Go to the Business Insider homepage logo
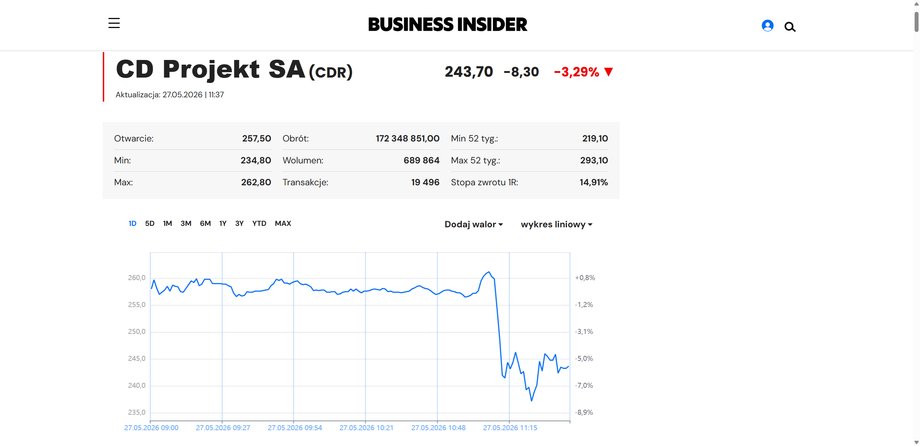This screenshot has height=446, width=920. tap(448, 25)
